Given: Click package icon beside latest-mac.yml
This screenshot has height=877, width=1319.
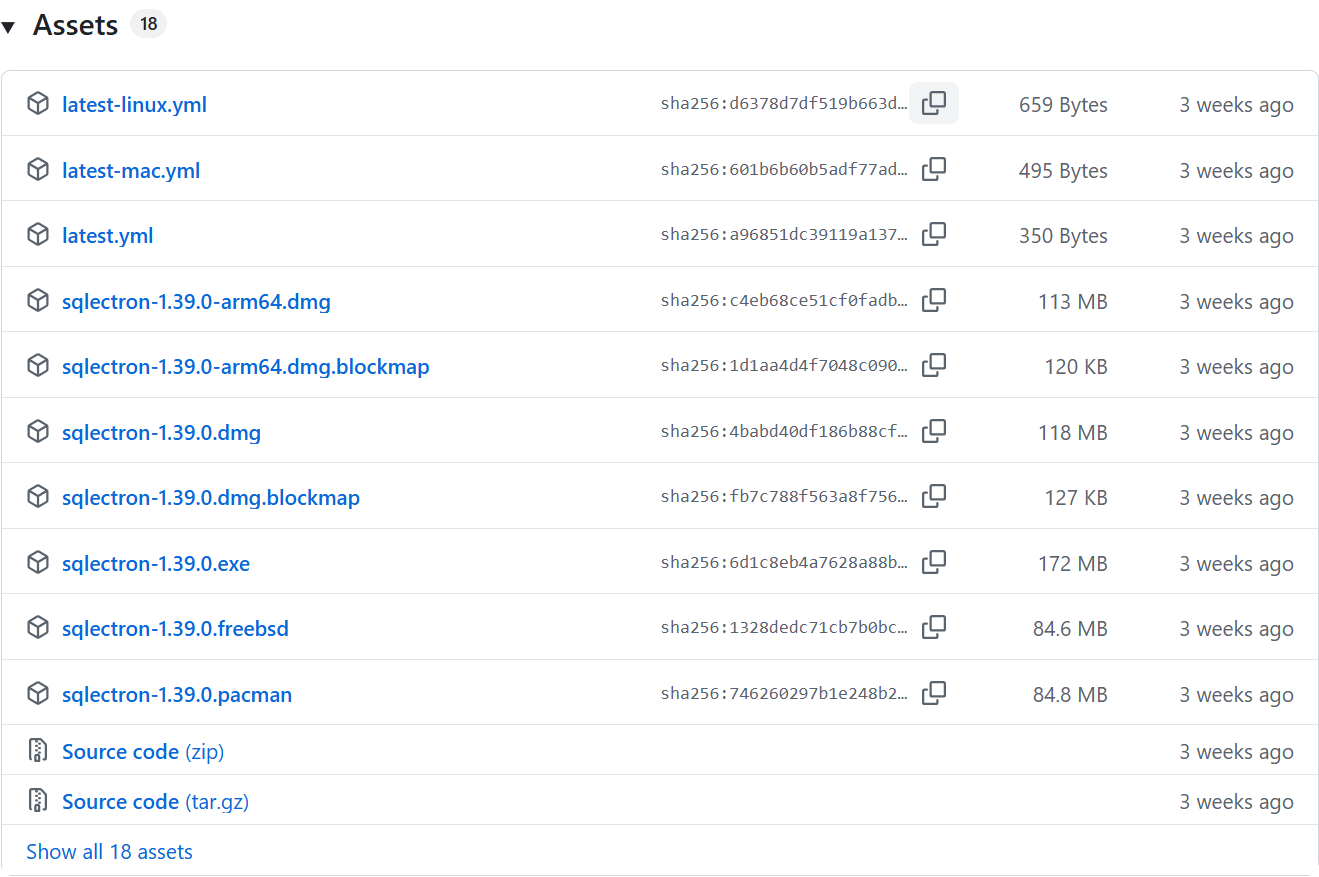Looking at the screenshot, I should 38,169.
